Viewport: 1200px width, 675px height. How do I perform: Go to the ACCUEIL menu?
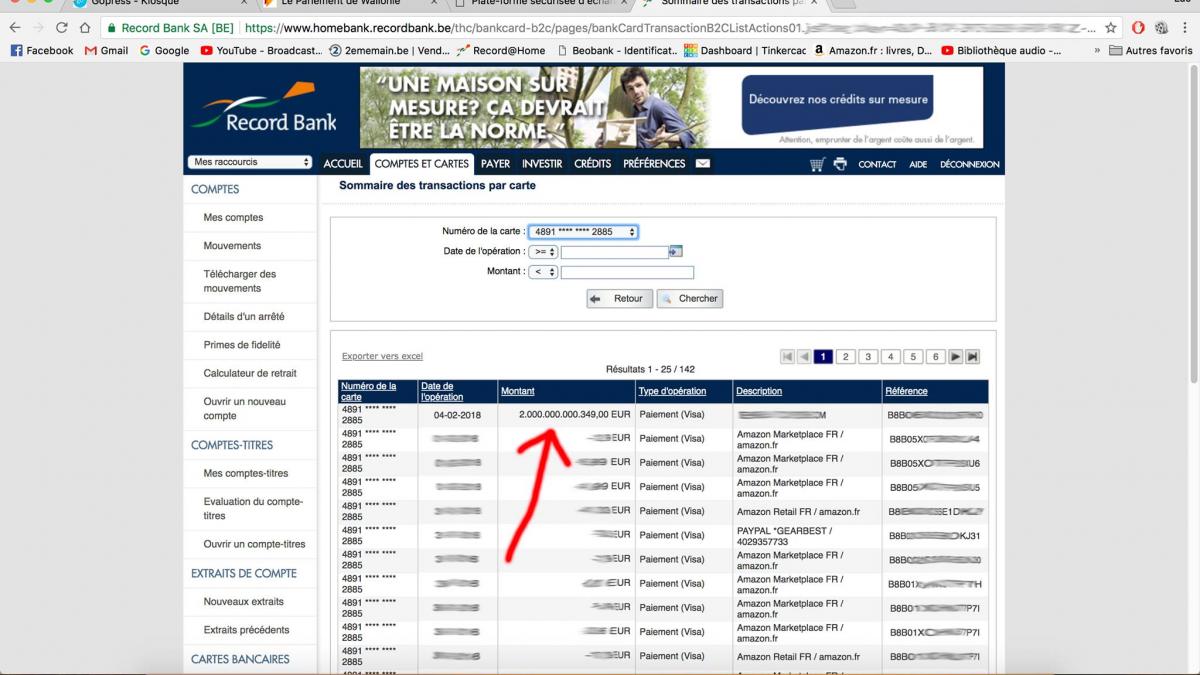coord(343,164)
